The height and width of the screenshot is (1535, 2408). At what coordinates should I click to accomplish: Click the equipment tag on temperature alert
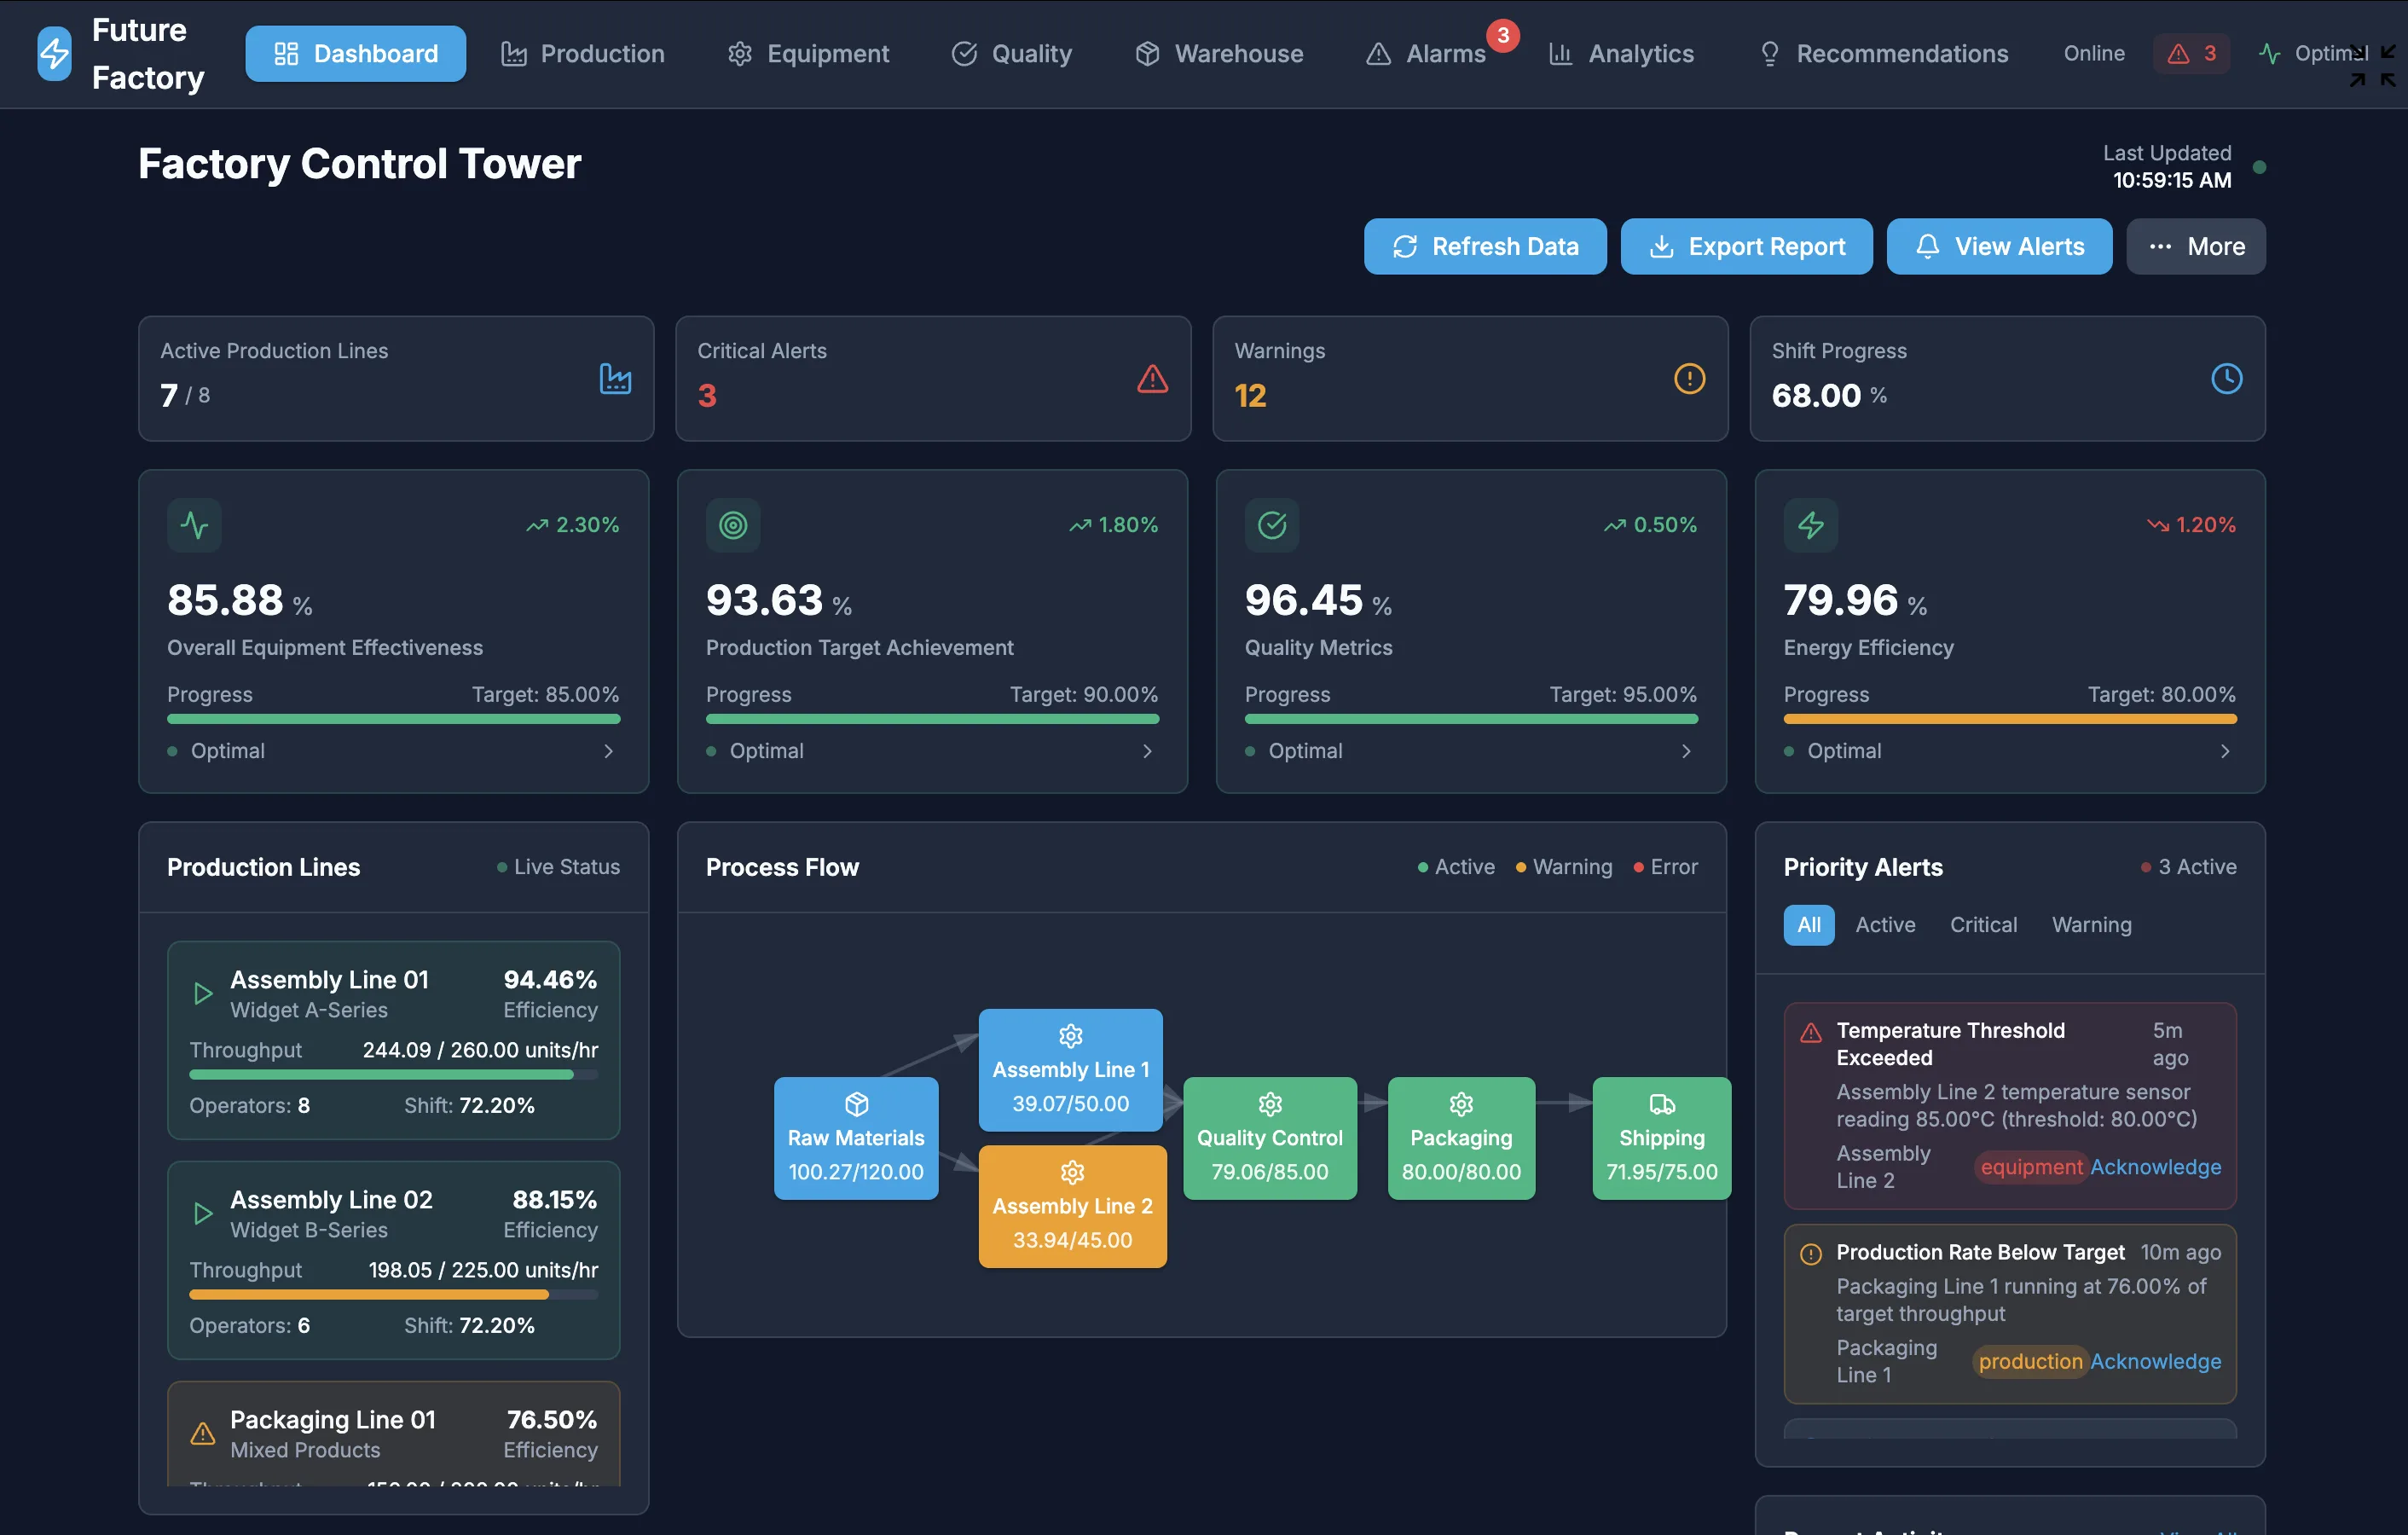pos(2031,1167)
